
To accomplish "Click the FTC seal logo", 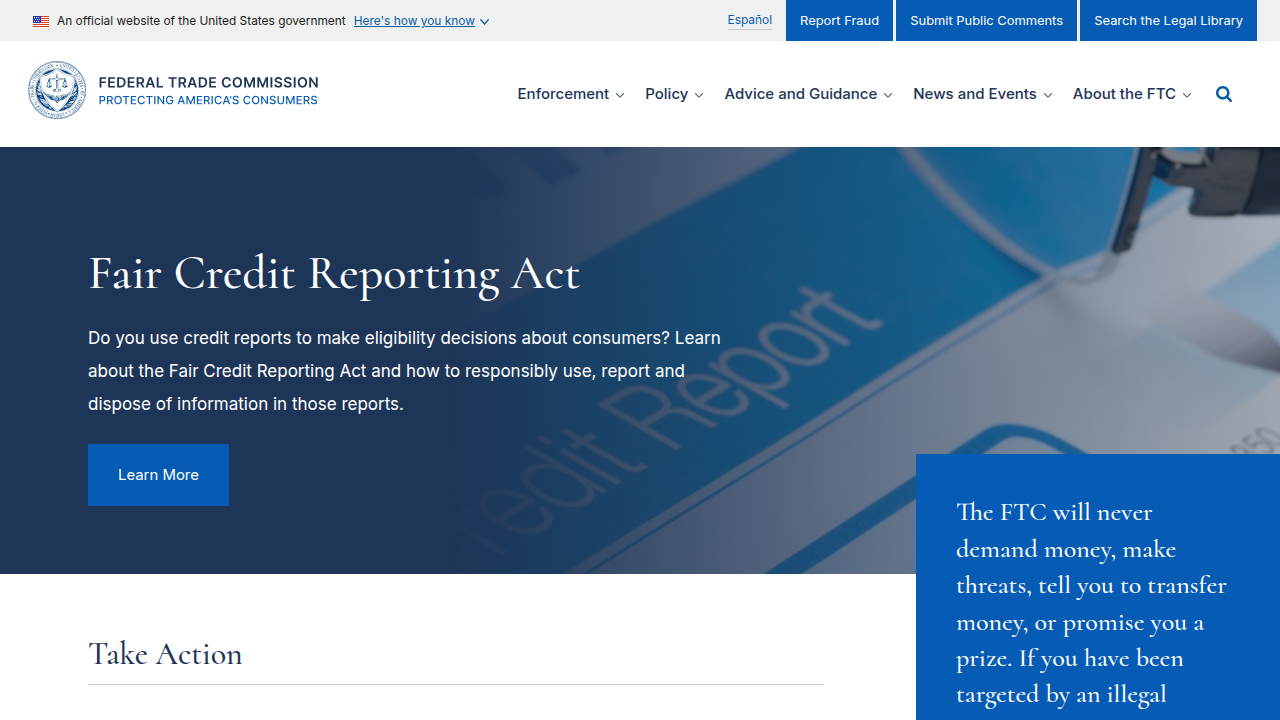I will (57, 90).
